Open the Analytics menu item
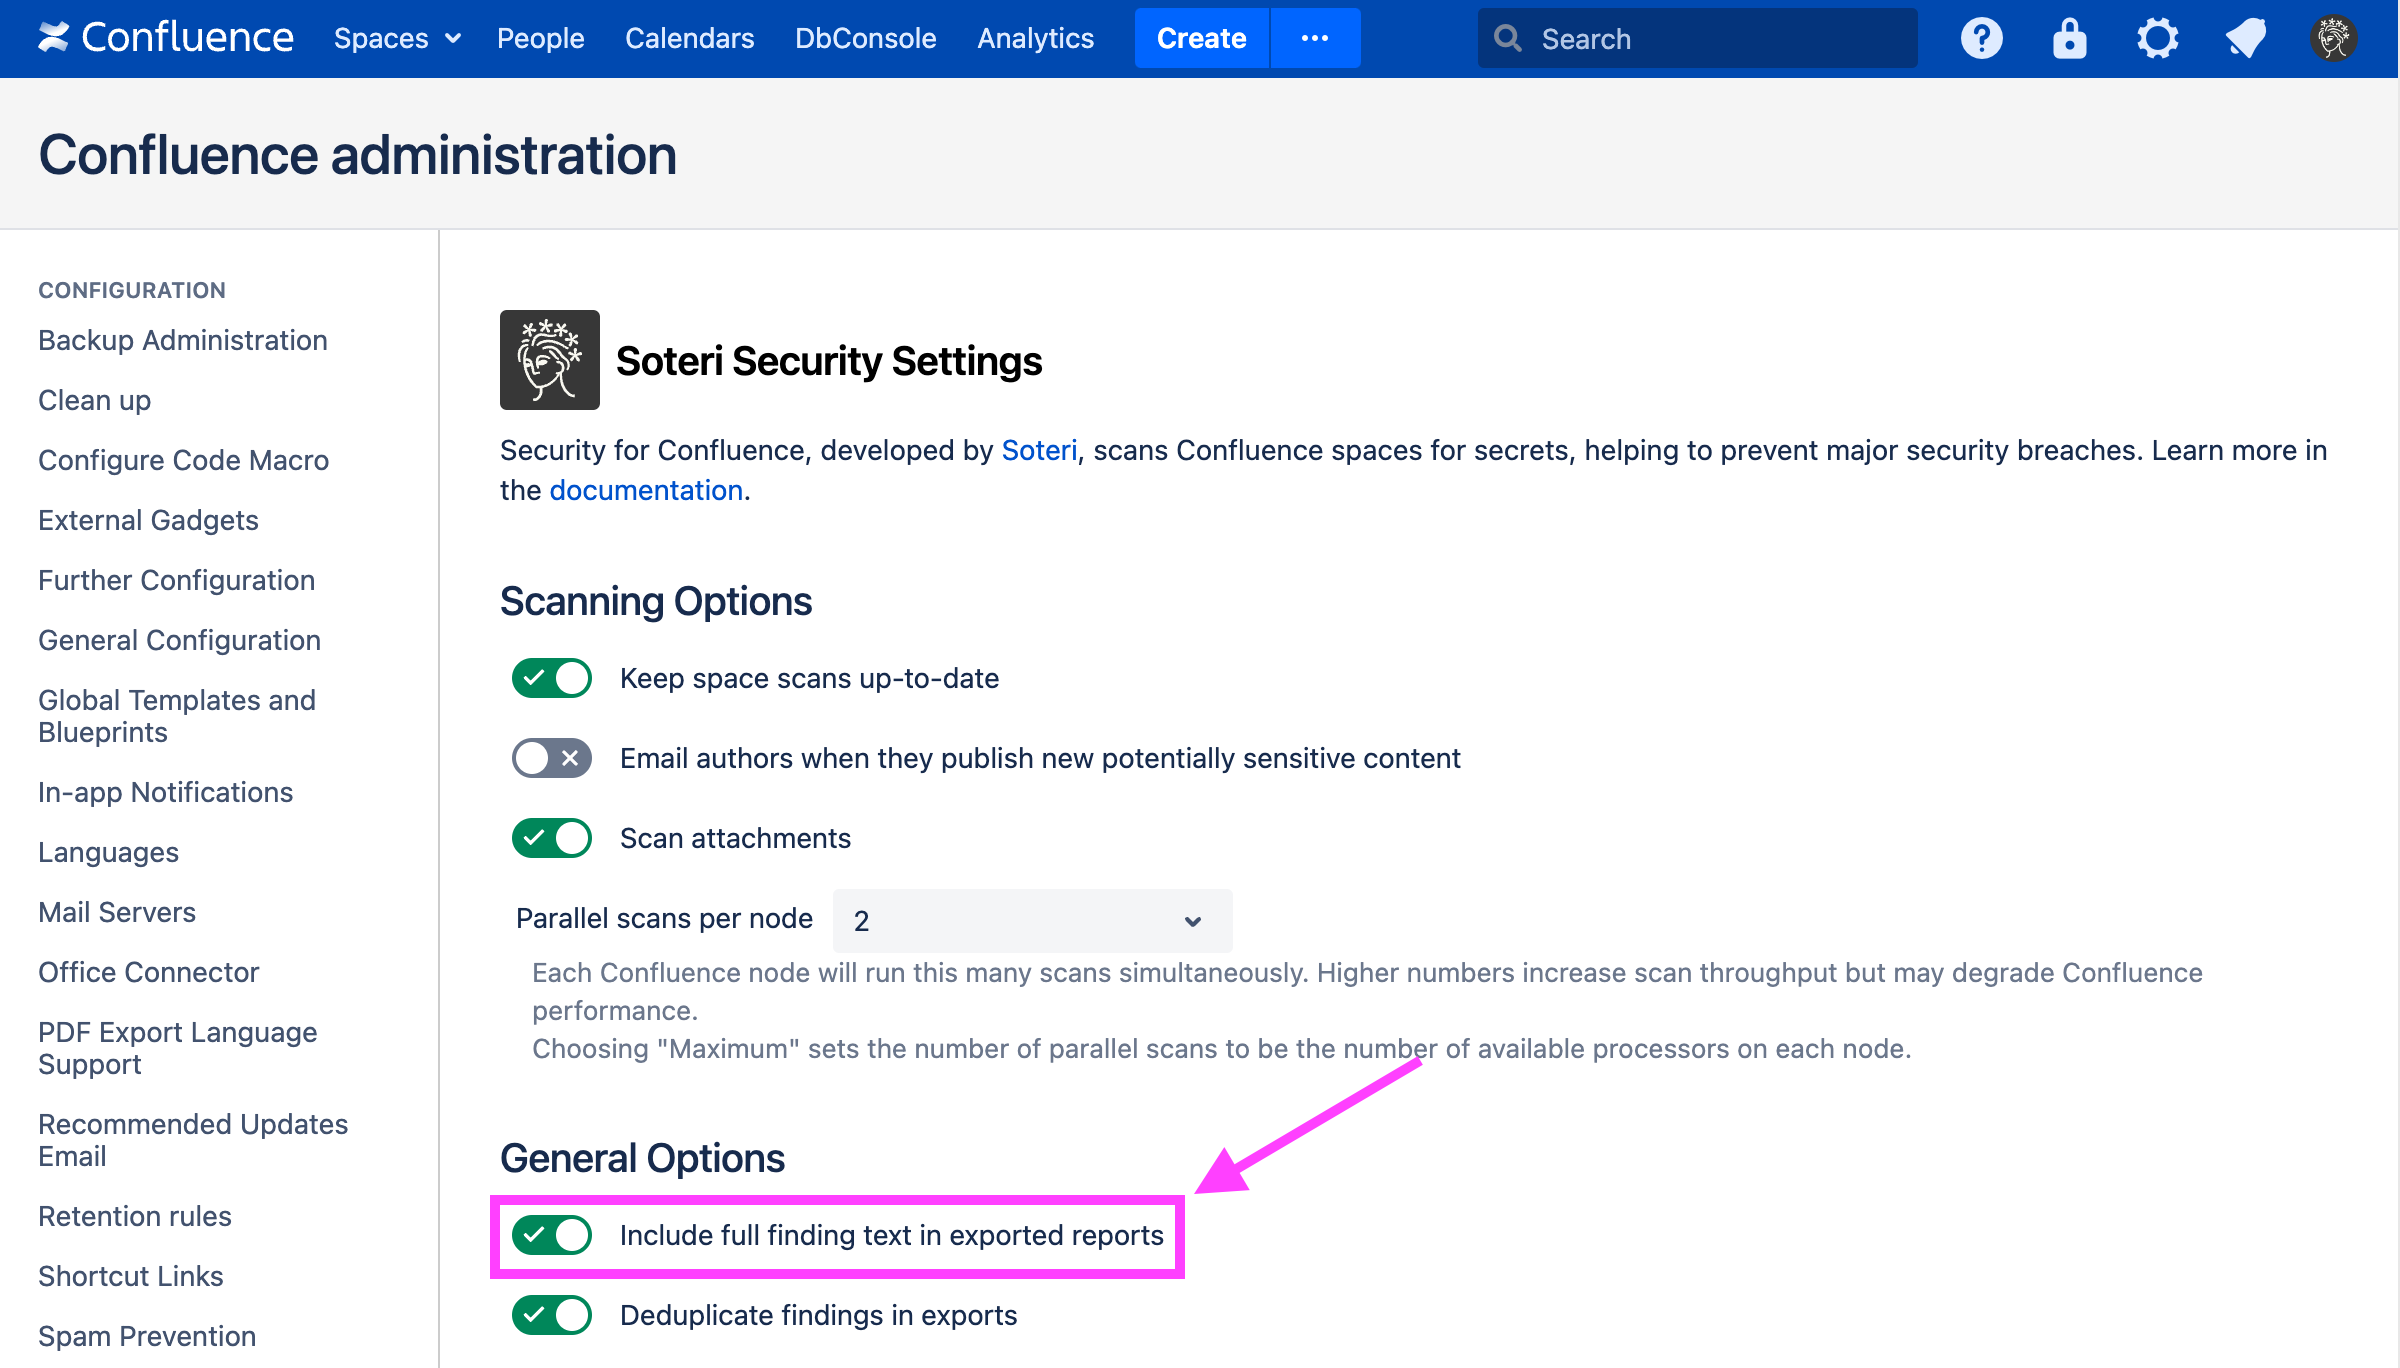The image size is (2400, 1368). 1035,39
